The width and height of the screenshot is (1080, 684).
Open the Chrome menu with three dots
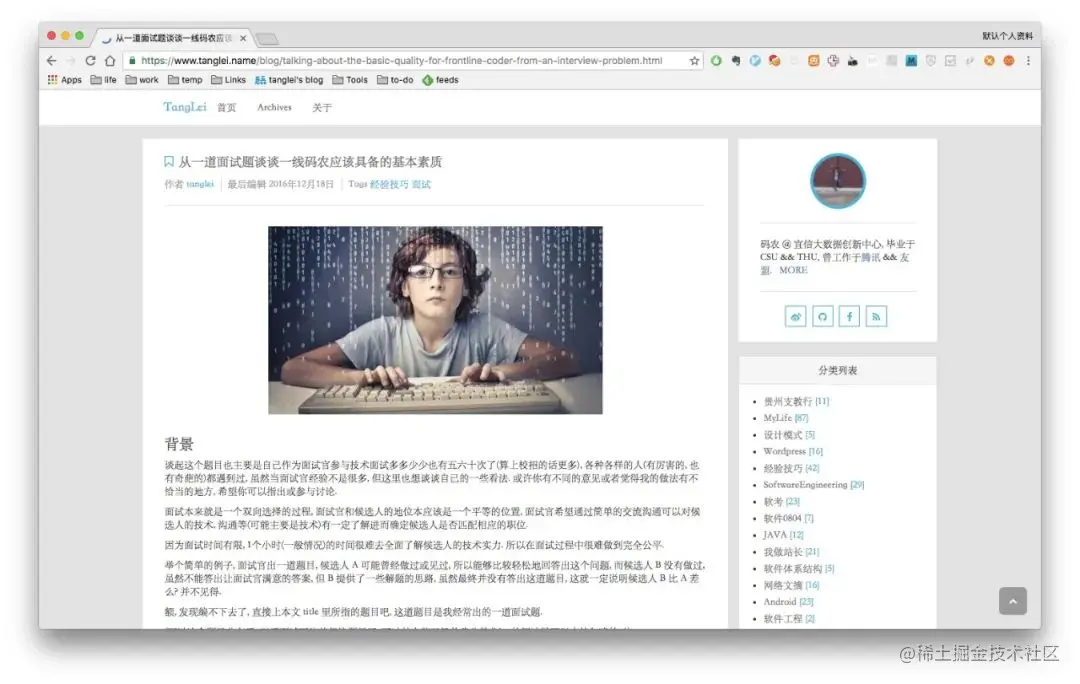(1028, 61)
